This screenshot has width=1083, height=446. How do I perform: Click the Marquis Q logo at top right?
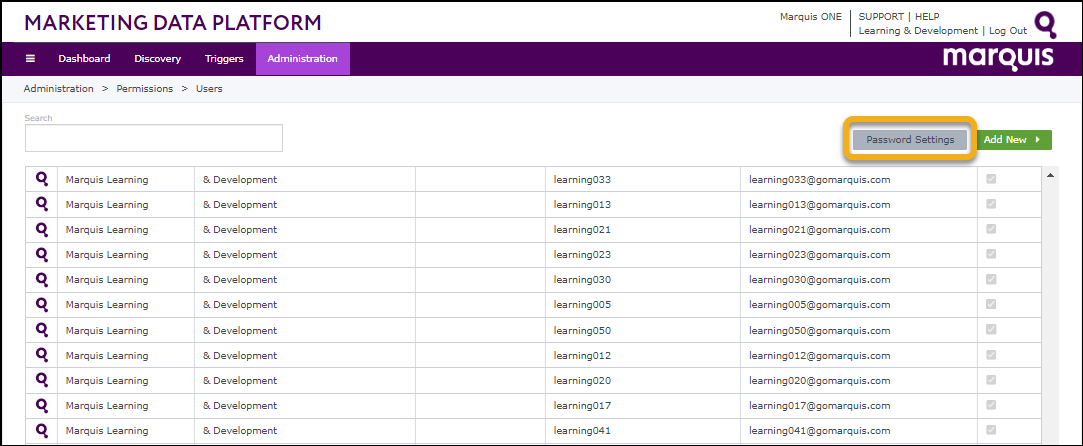tap(1045, 24)
